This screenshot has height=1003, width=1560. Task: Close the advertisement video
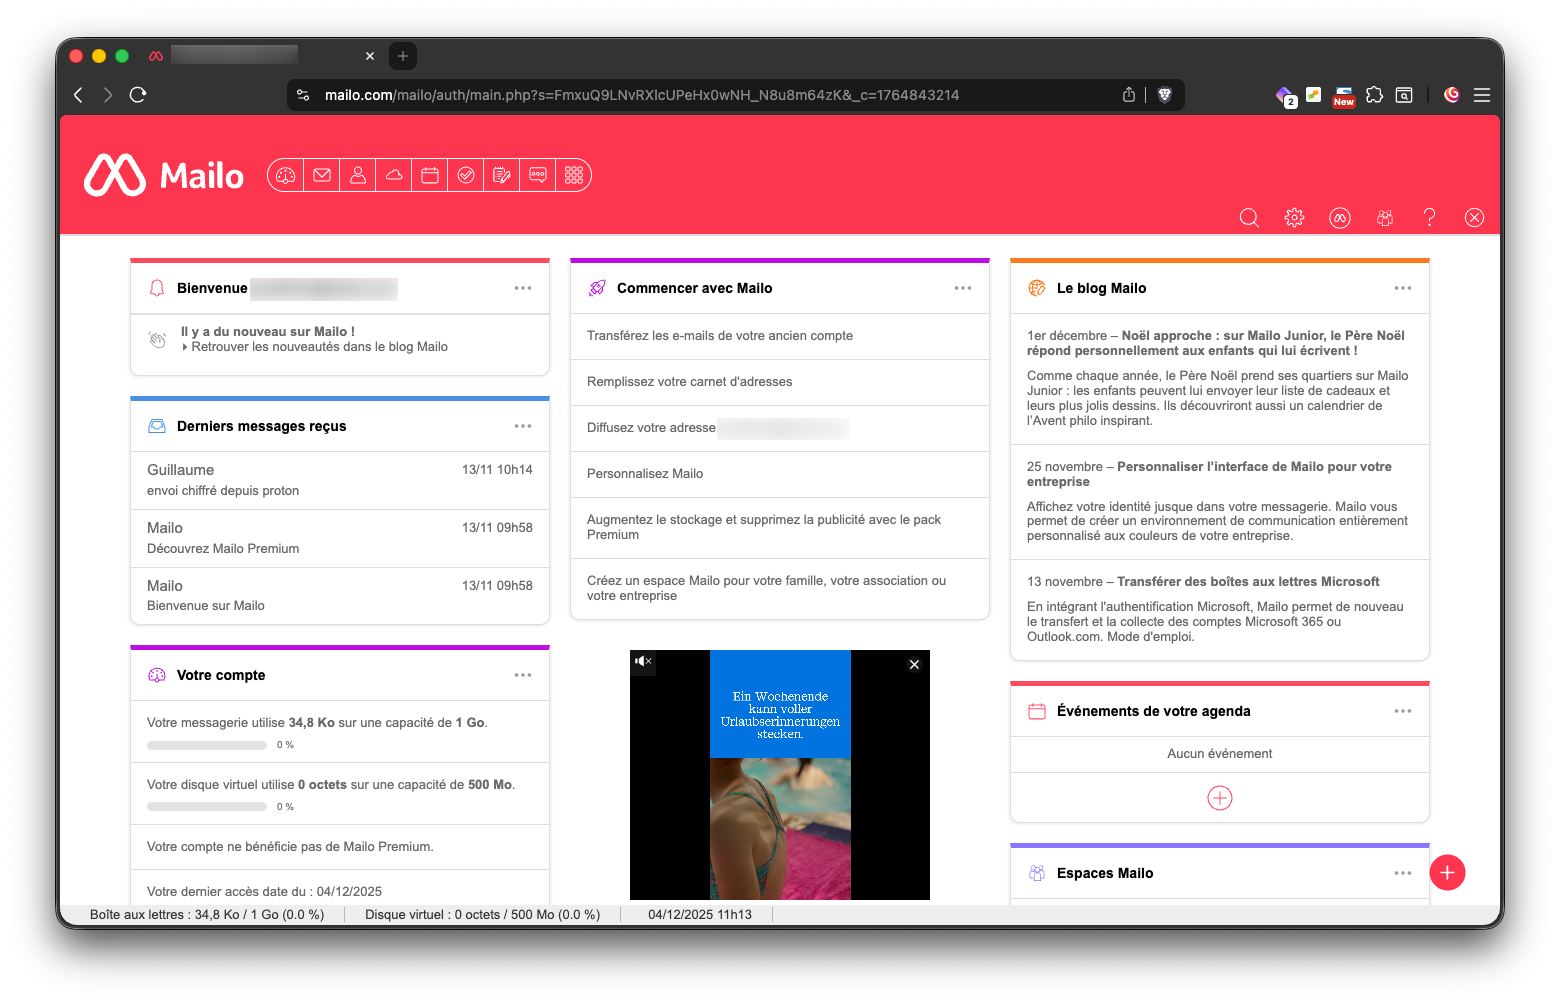[x=914, y=664]
